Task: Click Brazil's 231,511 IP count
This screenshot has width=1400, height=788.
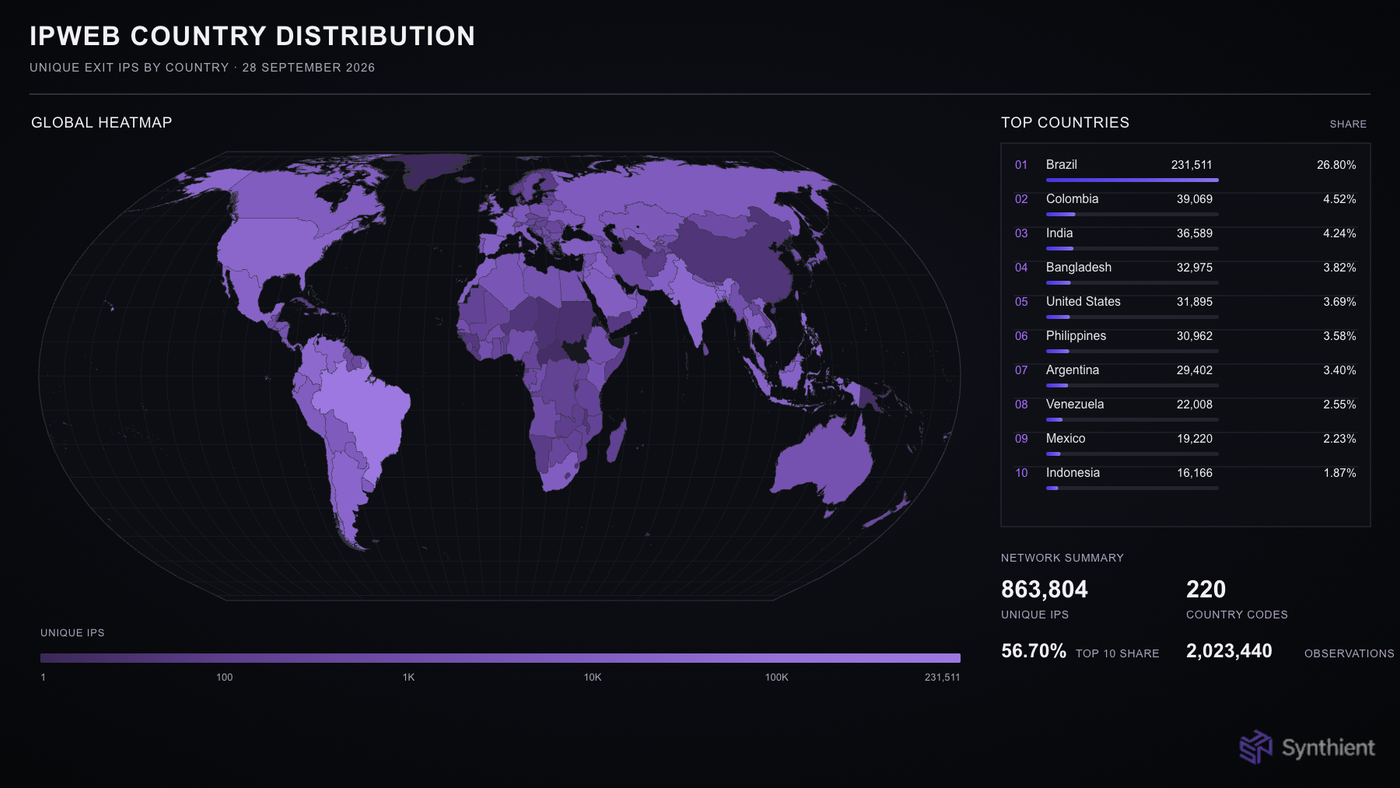Action: [x=1192, y=165]
